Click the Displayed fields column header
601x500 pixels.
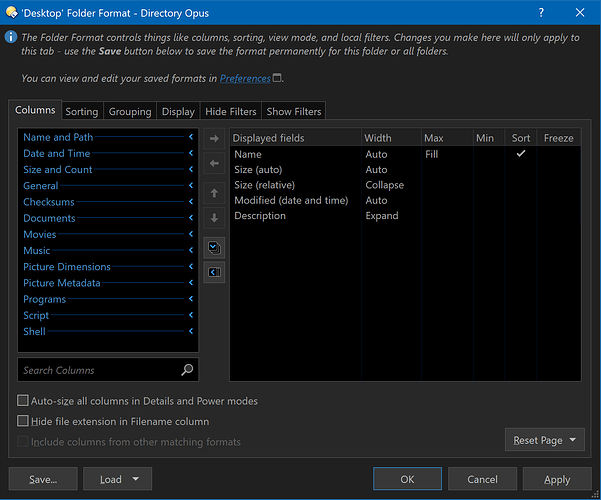(296, 138)
